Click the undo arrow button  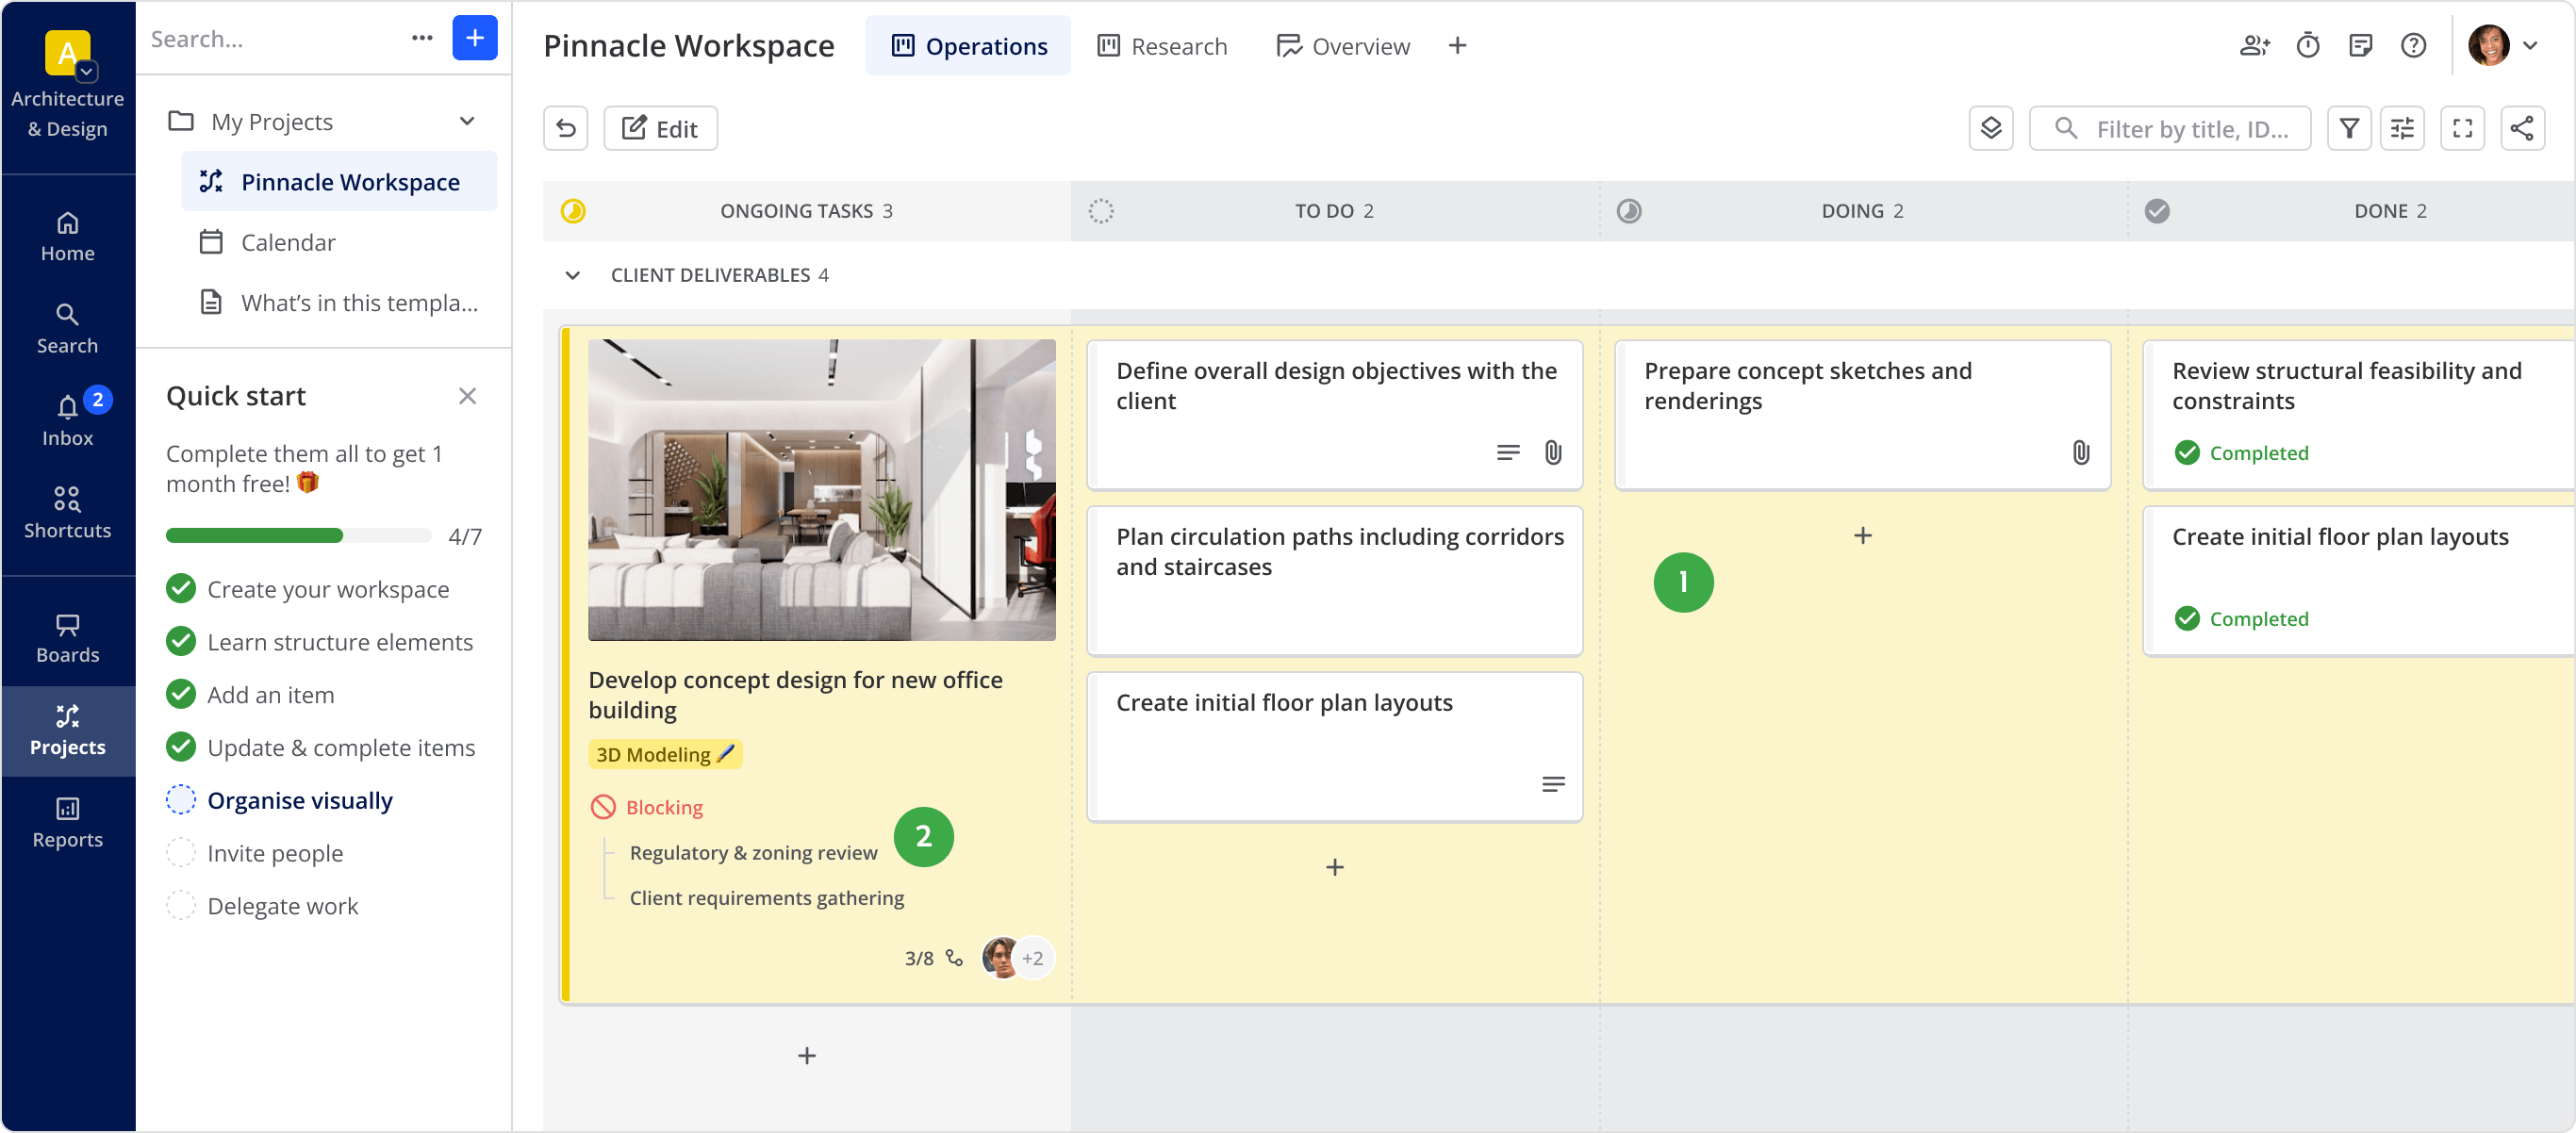pos(565,128)
